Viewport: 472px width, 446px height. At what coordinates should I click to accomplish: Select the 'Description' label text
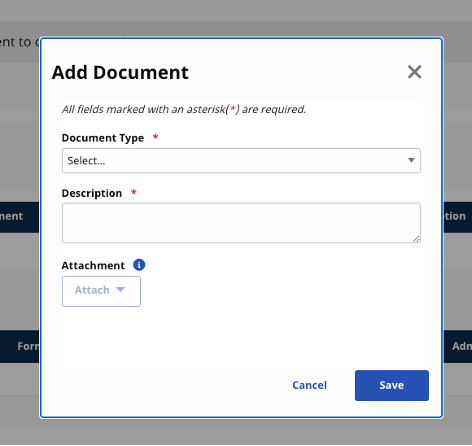(x=92, y=193)
